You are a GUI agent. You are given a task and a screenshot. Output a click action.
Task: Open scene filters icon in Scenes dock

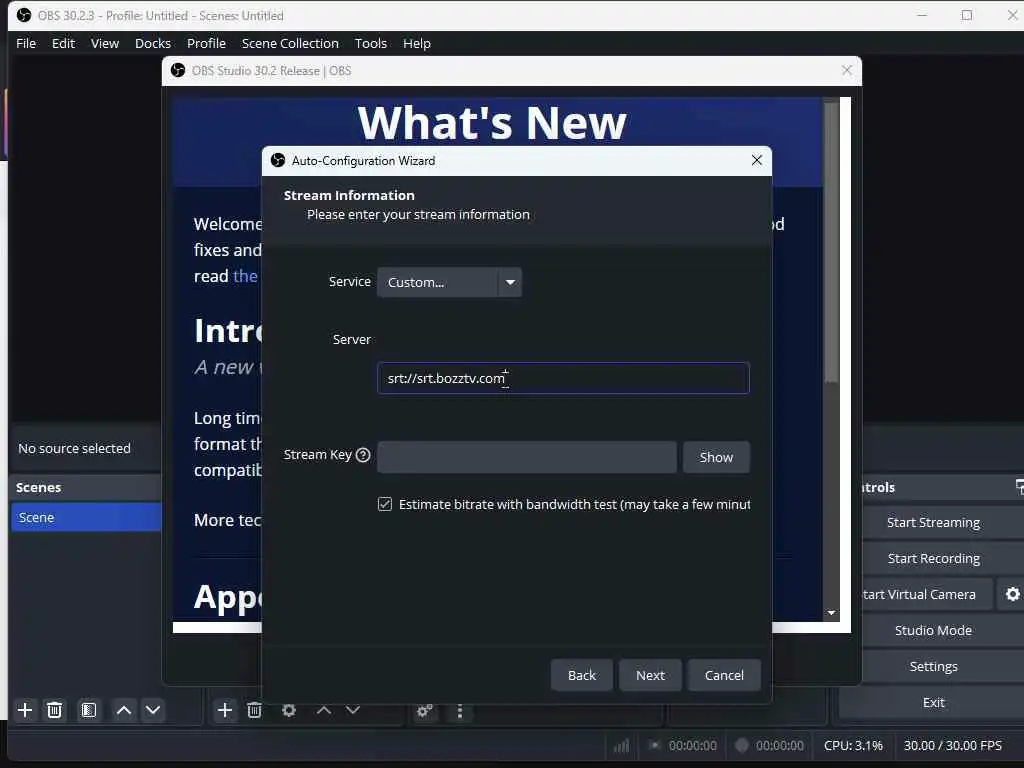89,710
